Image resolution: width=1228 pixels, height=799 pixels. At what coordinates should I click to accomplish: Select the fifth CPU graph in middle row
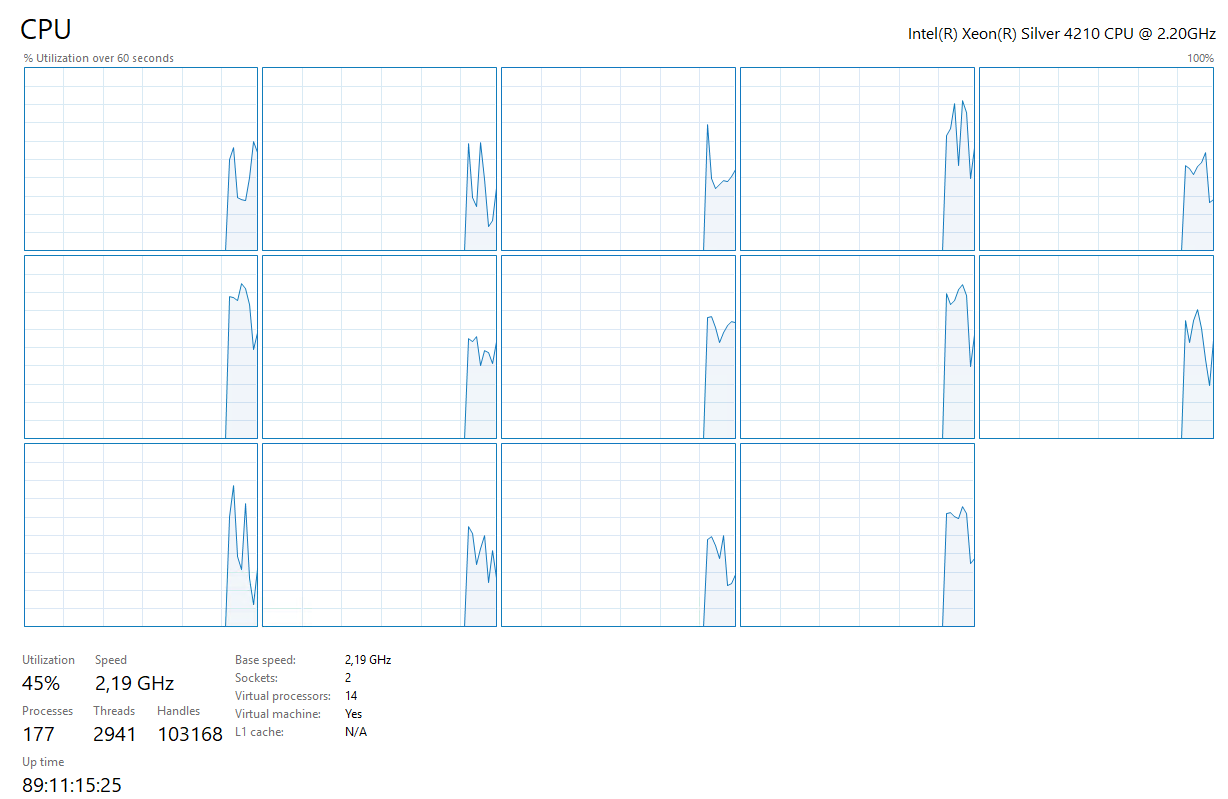1097,347
